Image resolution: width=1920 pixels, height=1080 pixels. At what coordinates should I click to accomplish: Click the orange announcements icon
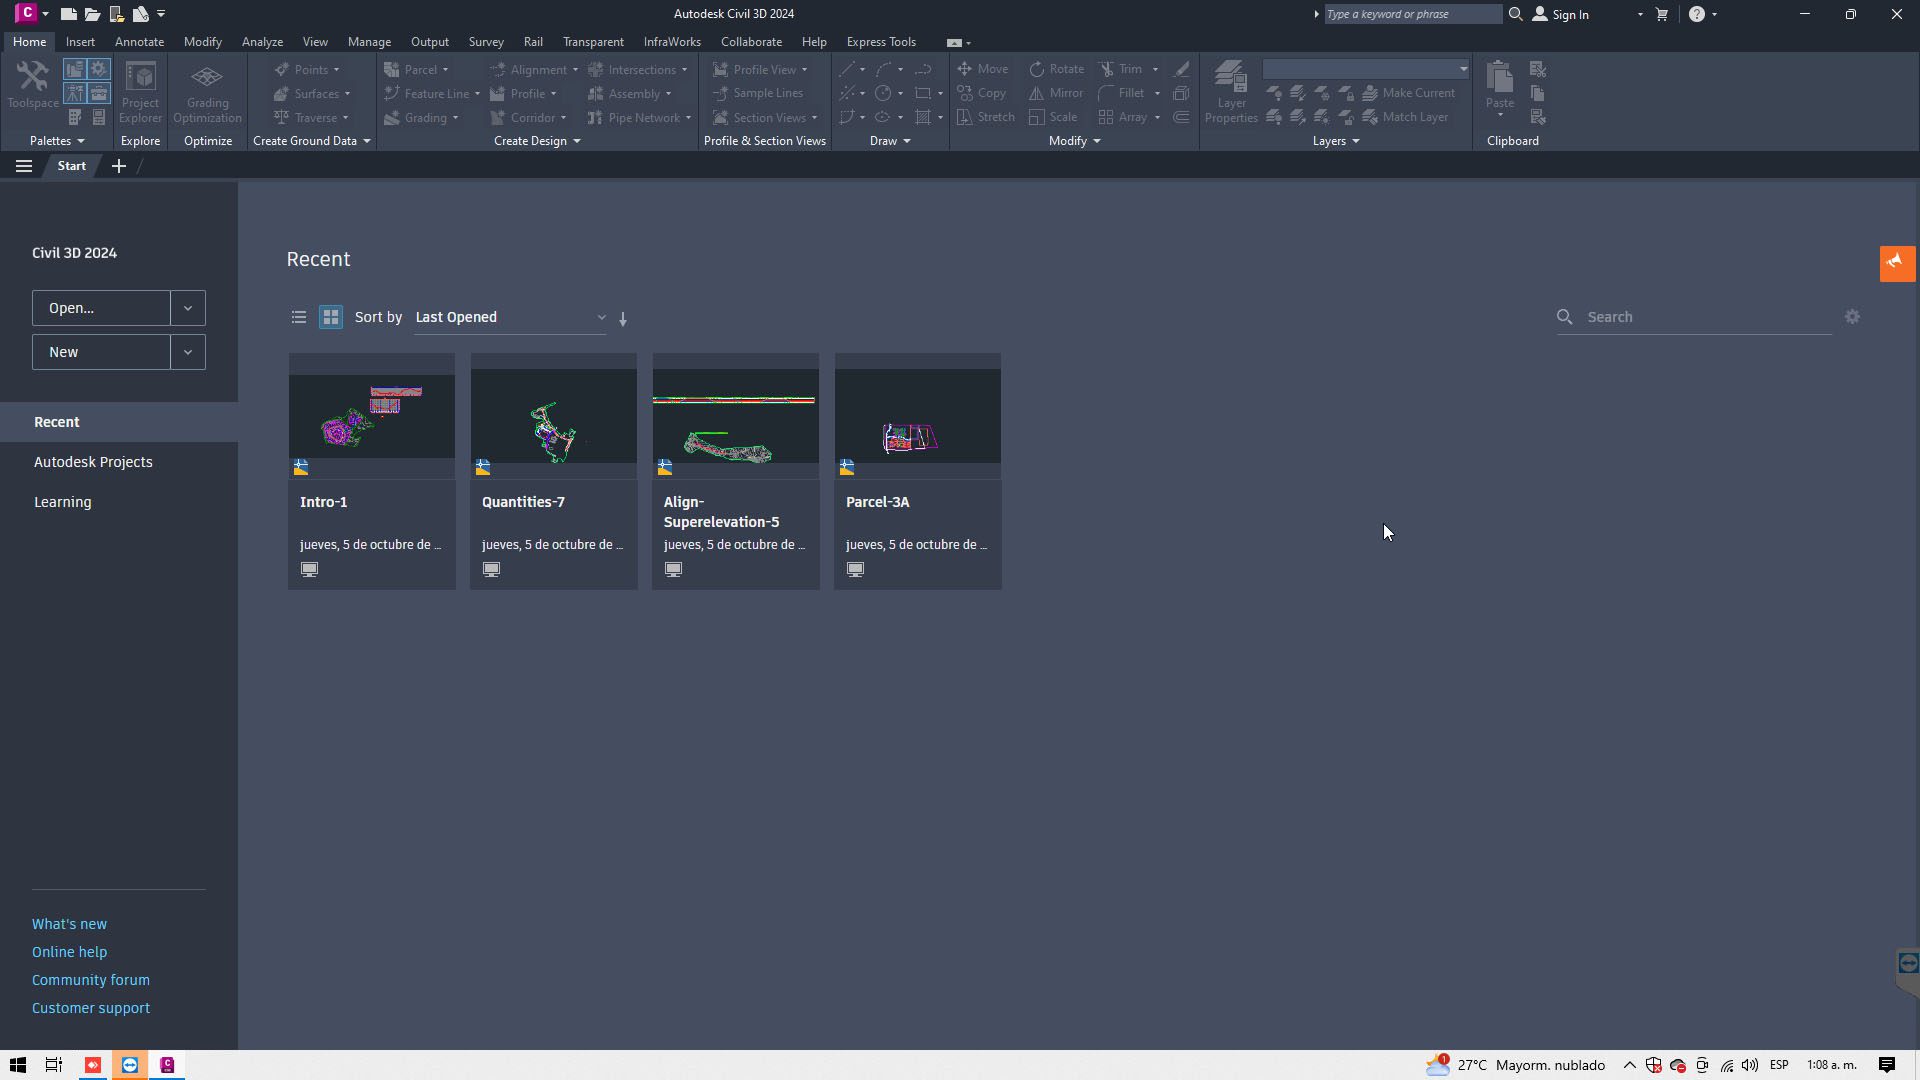pyautogui.click(x=1896, y=263)
